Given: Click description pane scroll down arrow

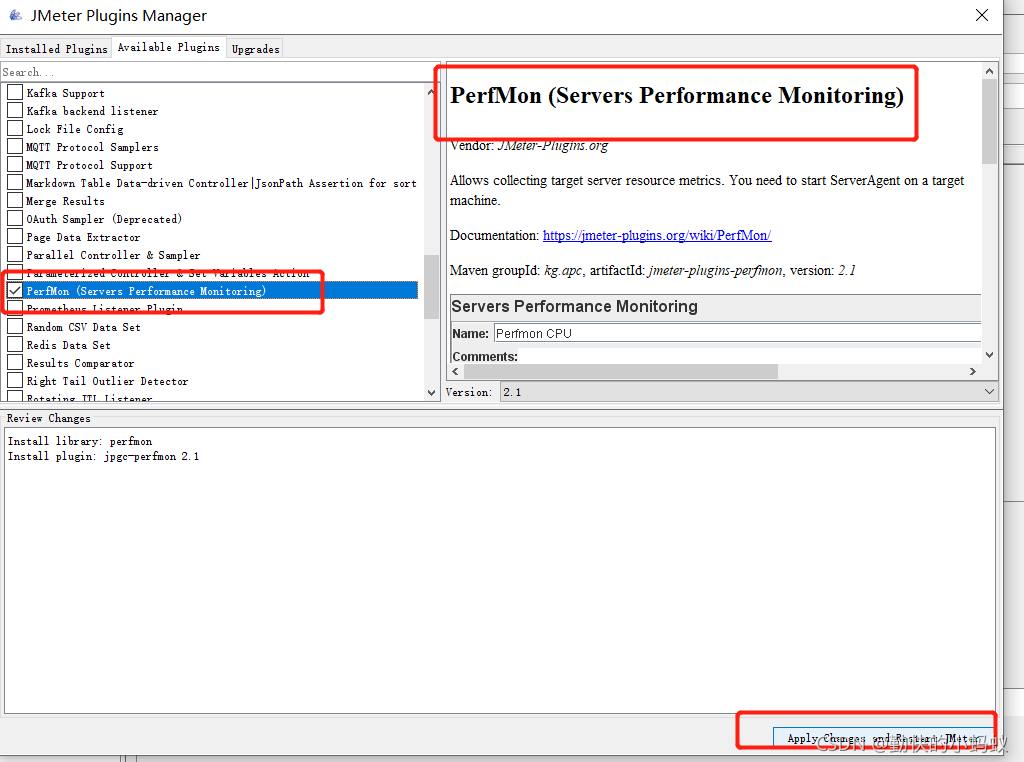Looking at the screenshot, I should pyautogui.click(x=989, y=355).
